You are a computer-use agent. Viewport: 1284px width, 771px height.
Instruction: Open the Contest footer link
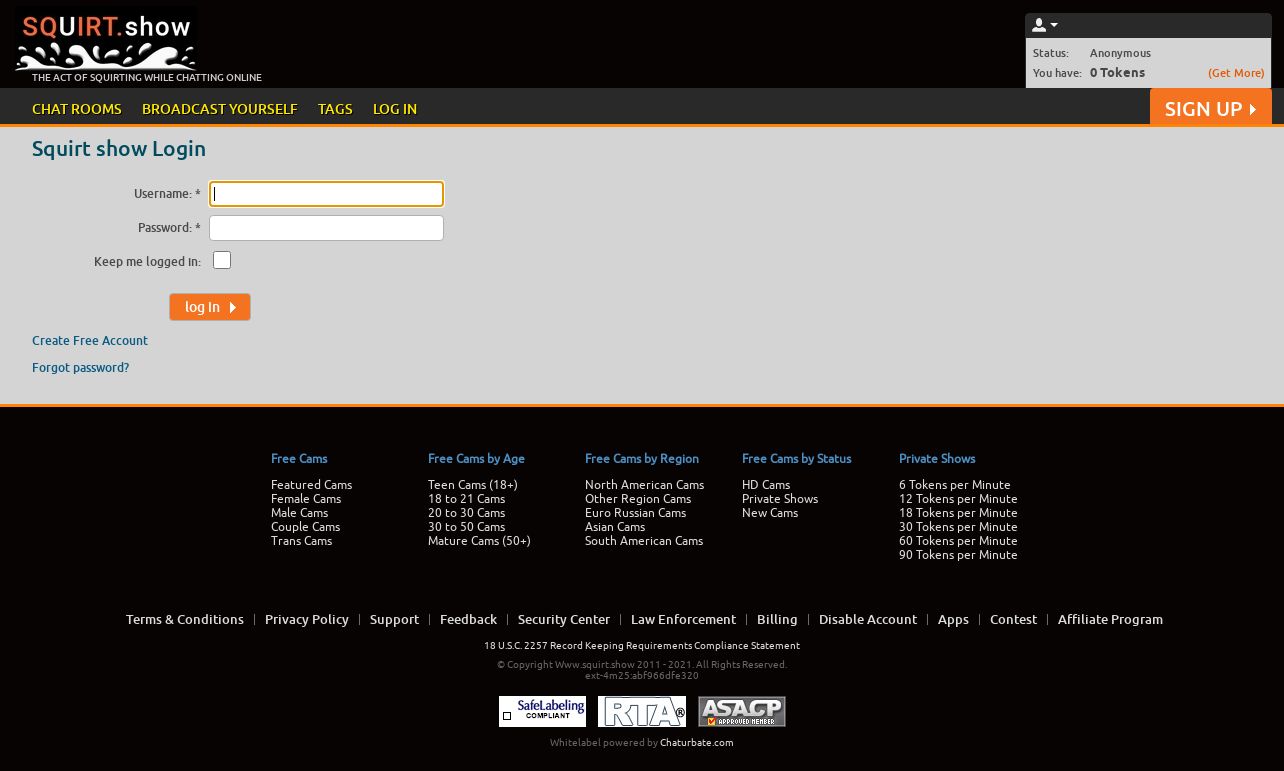coord(1013,619)
